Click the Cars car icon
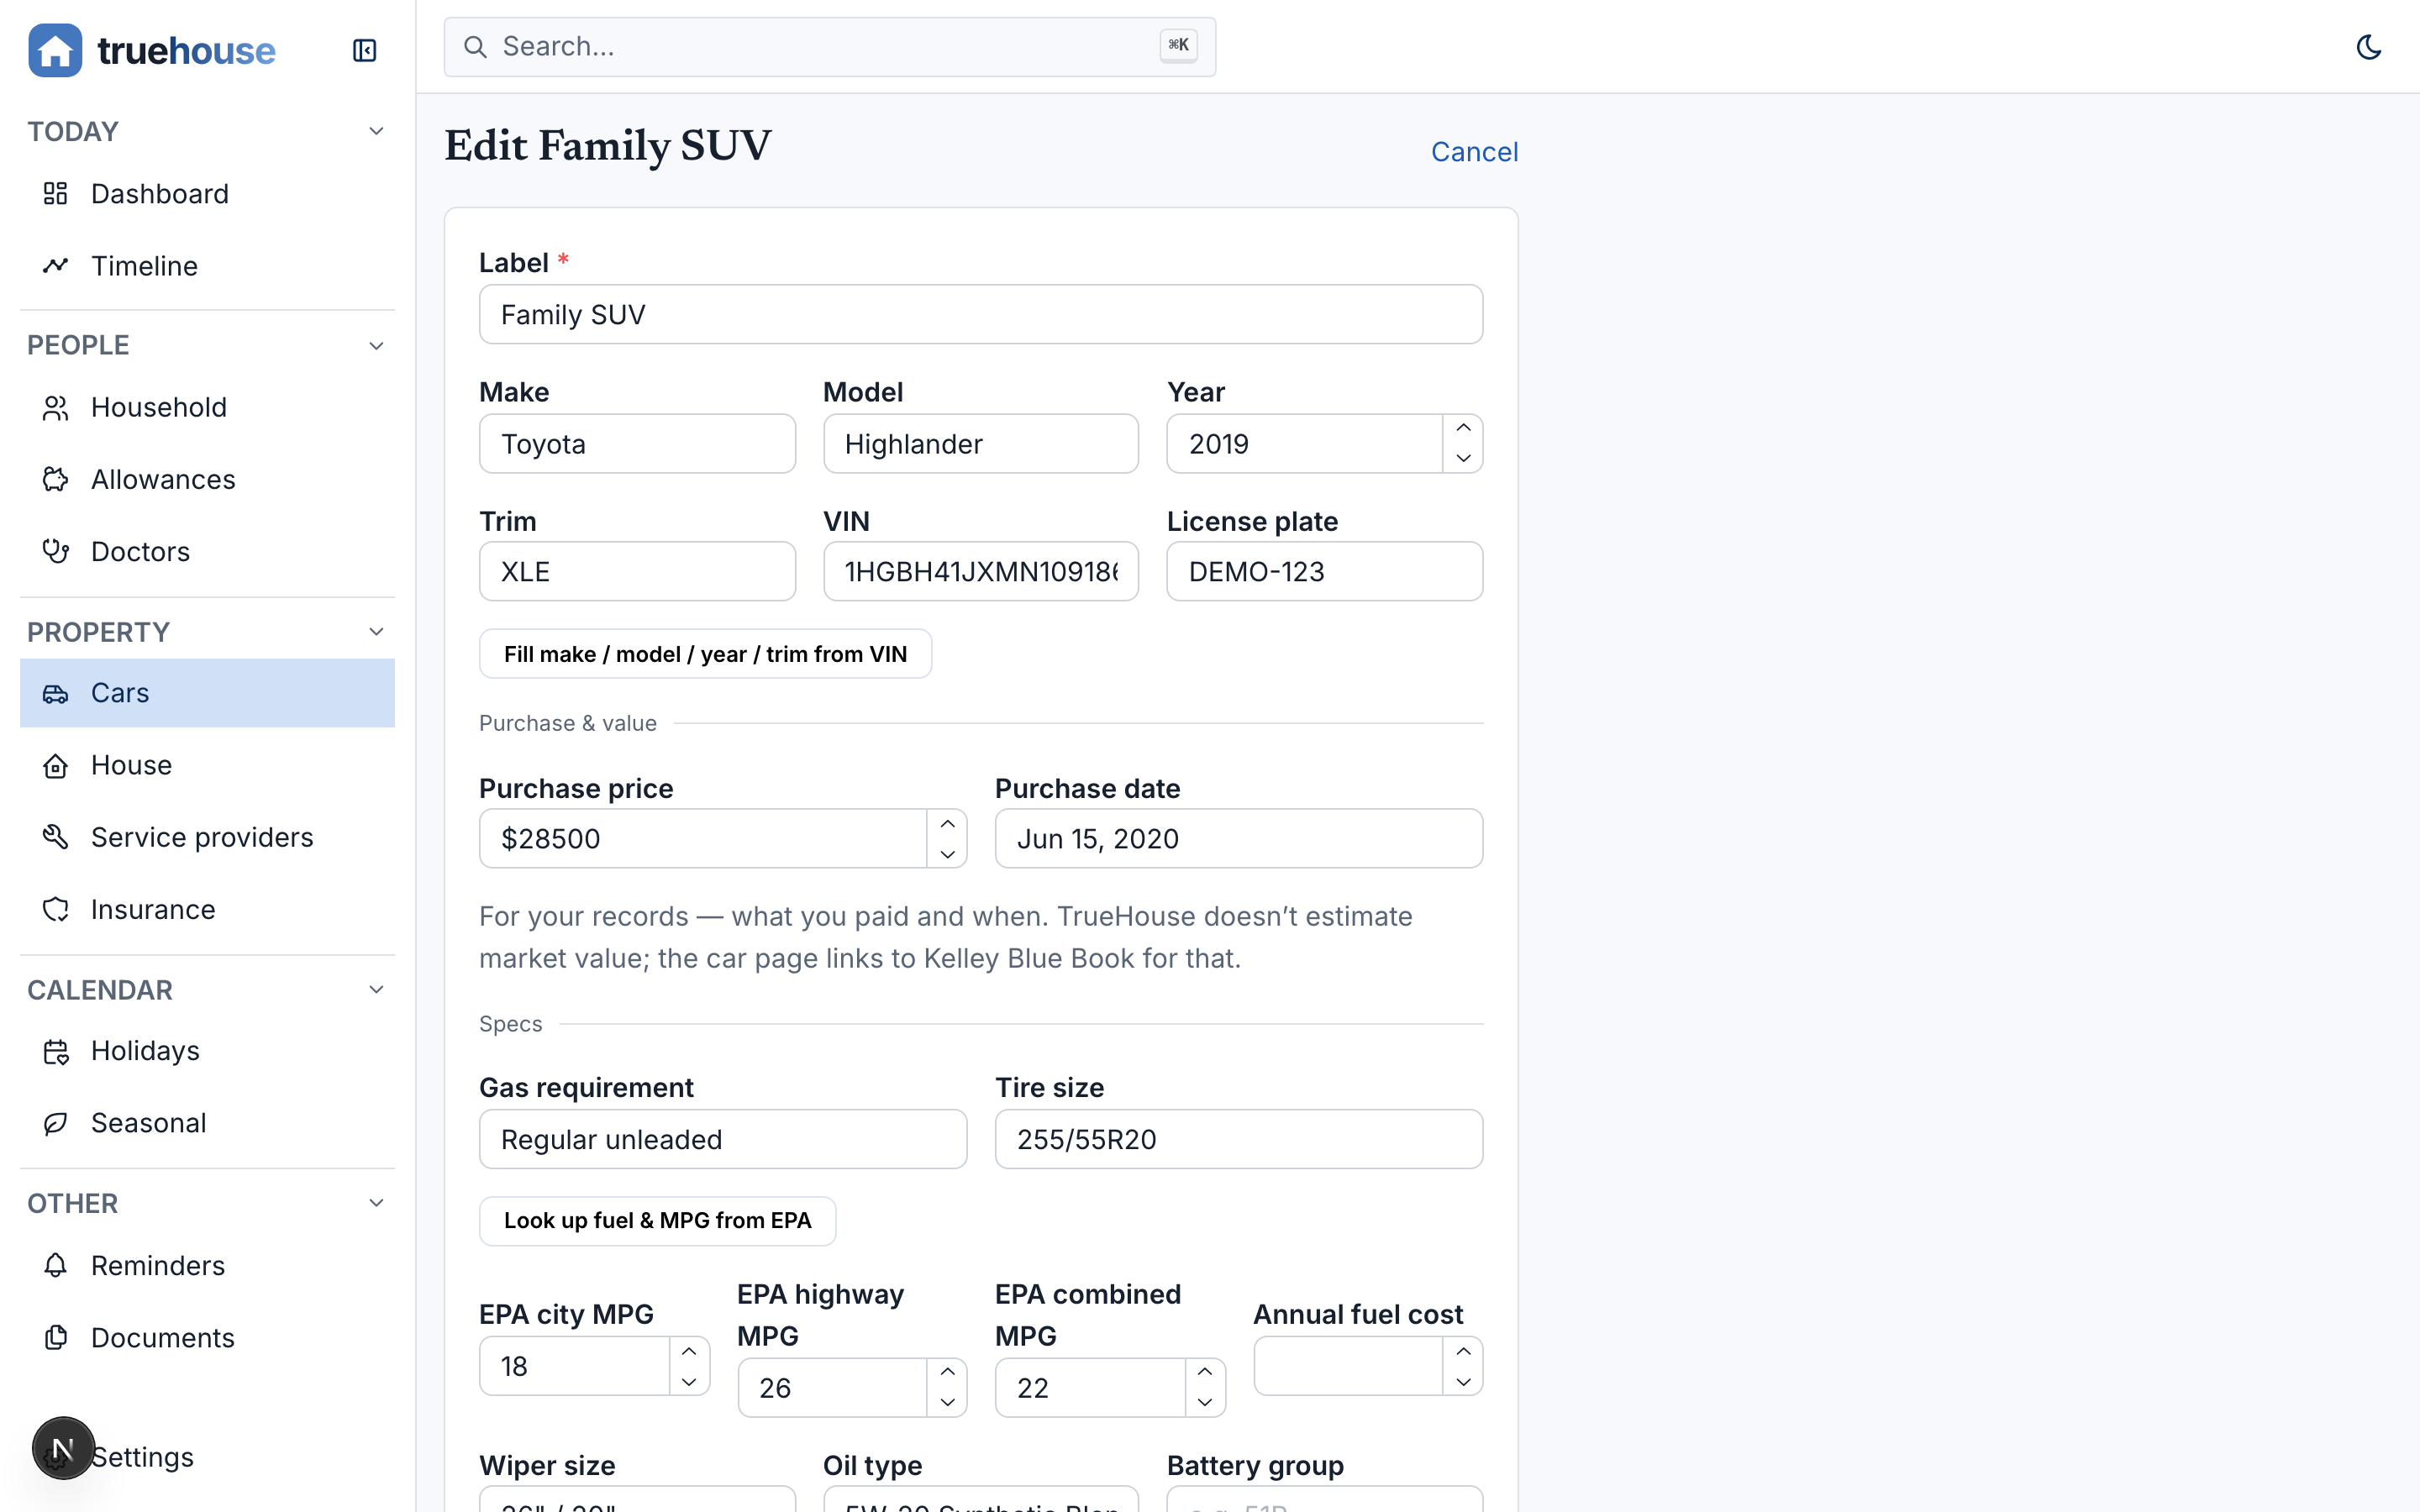The height and width of the screenshot is (1512, 2420). [x=55, y=693]
